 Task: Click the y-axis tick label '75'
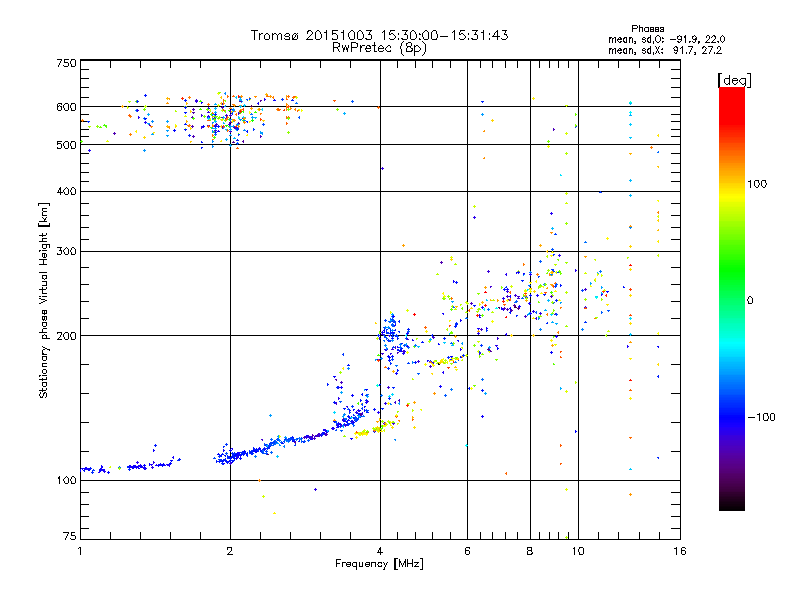(70, 536)
